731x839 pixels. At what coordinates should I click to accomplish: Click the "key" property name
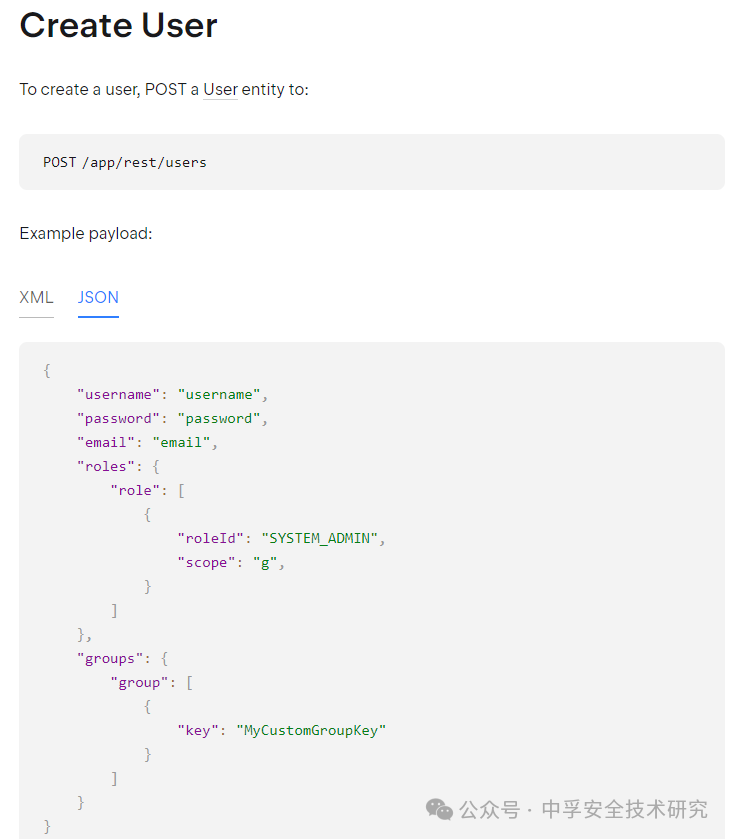[x=198, y=730]
